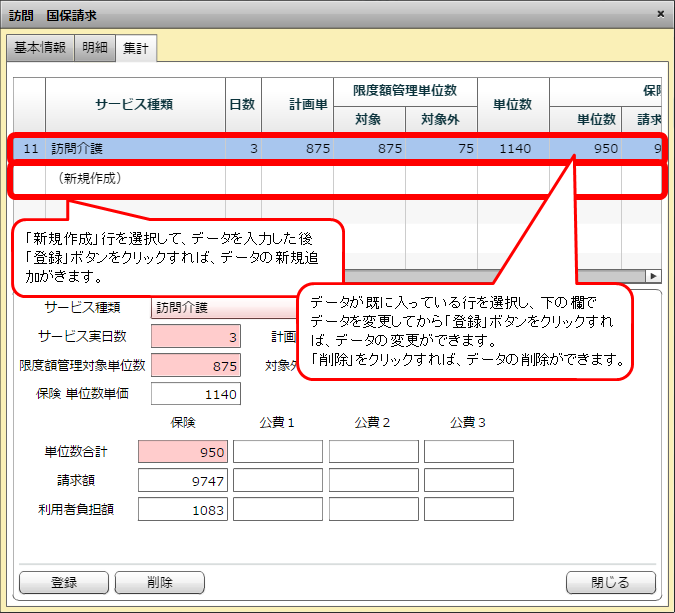Click the サービス実日数 input field
This screenshot has height=613, width=675.
point(196,337)
